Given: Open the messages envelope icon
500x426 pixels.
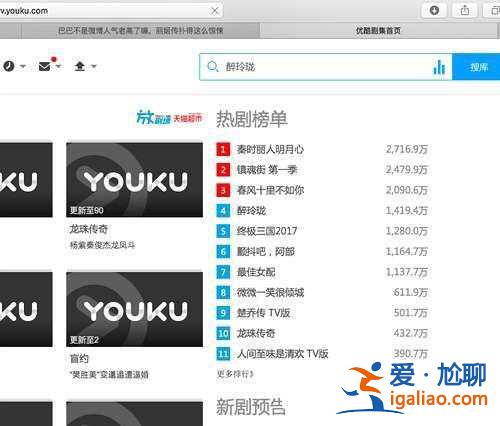Looking at the screenshot, I should 45,66.
